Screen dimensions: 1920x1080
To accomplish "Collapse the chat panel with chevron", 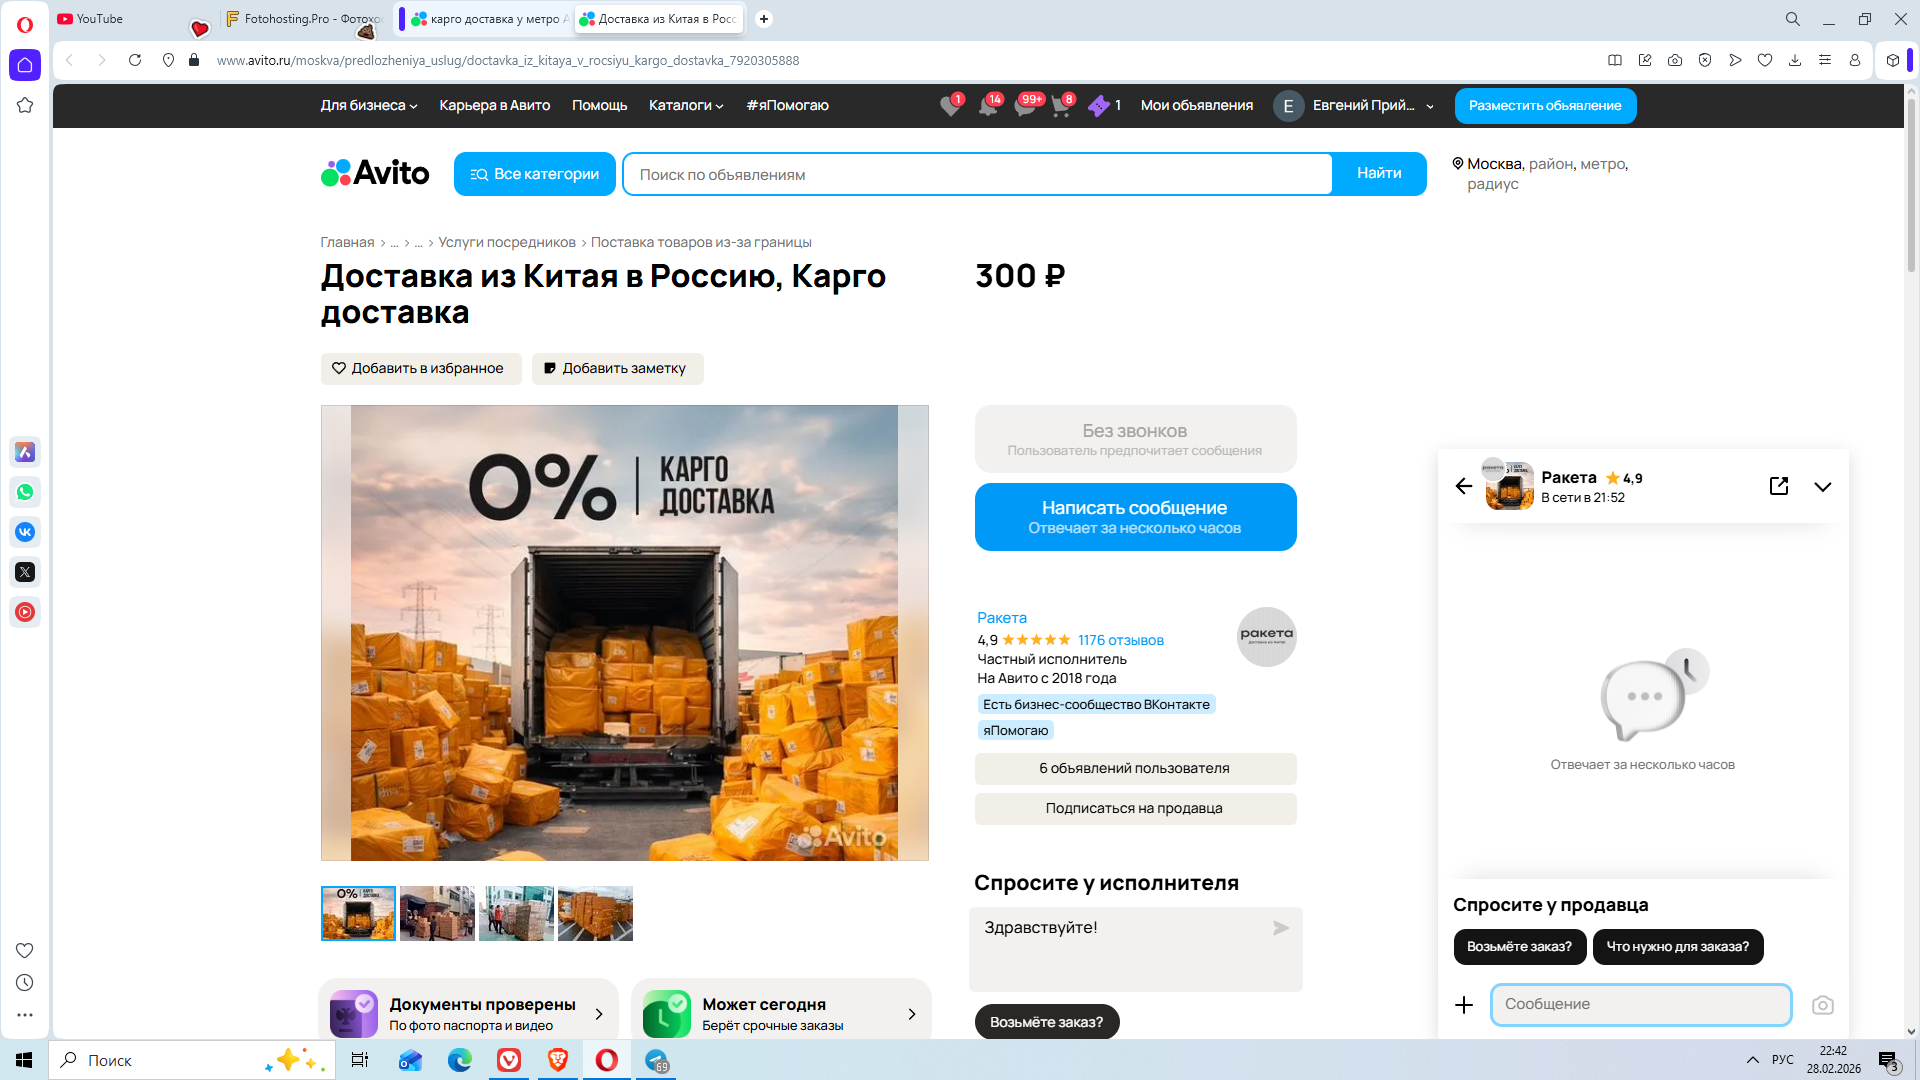I will click(x=1823, y=487).
